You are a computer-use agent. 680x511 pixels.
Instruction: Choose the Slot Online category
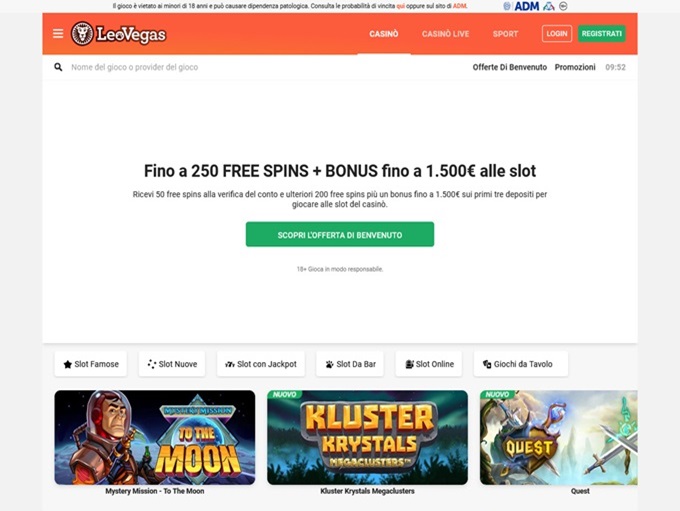tap(428, 364)
